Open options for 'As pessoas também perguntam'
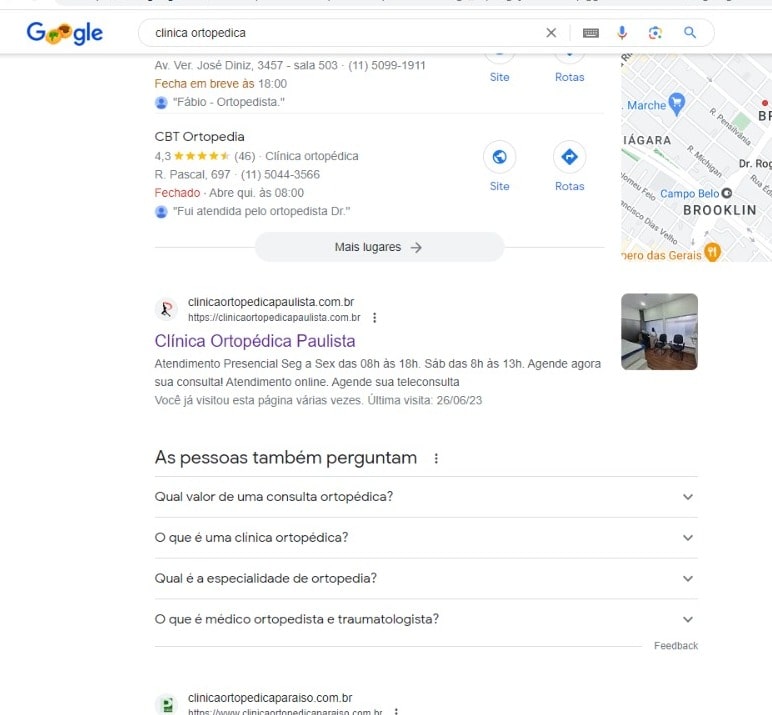Viewport: 772px width, 715px height. tap(435, 459)
